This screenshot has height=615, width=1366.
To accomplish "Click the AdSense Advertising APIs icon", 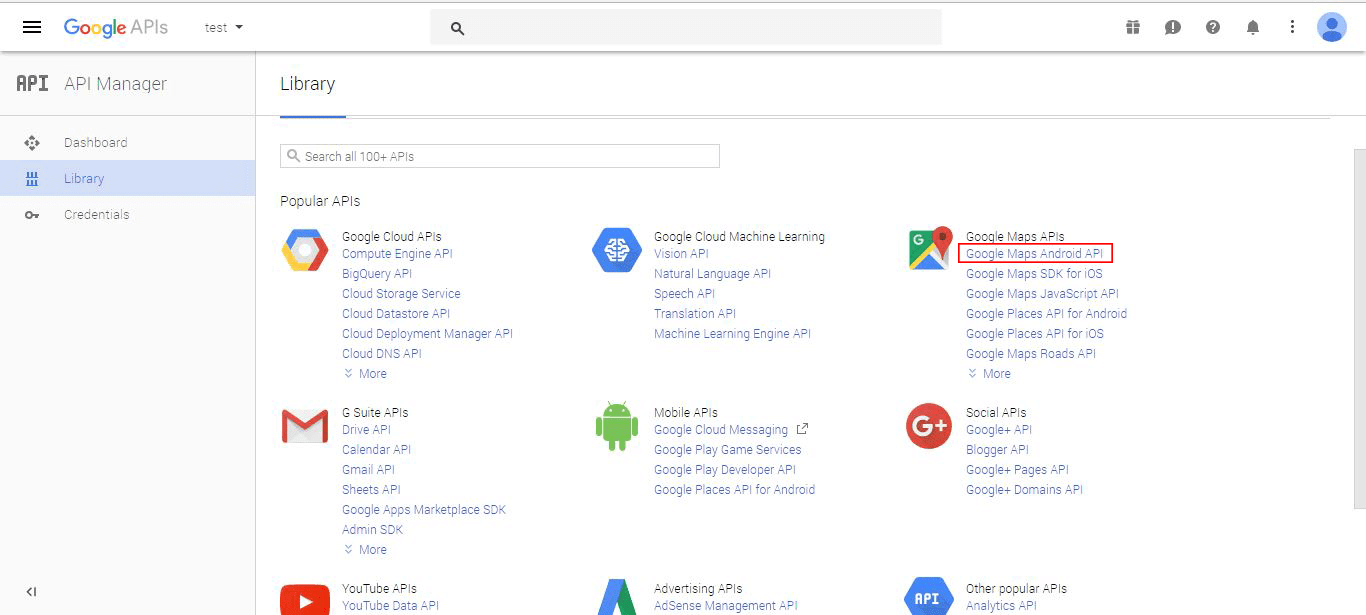I will 618,597.
